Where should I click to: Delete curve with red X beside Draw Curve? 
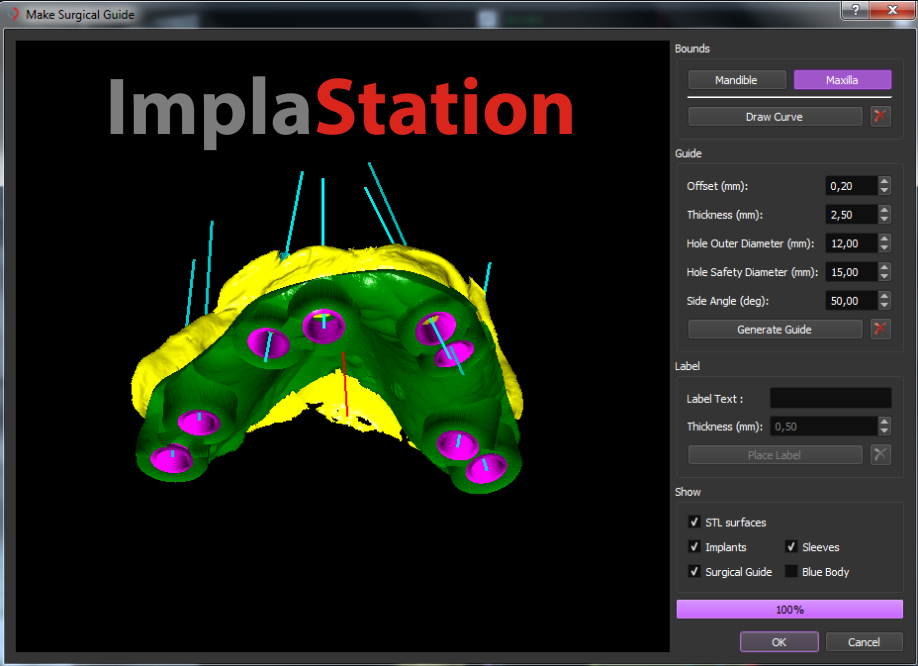[880, 116]
